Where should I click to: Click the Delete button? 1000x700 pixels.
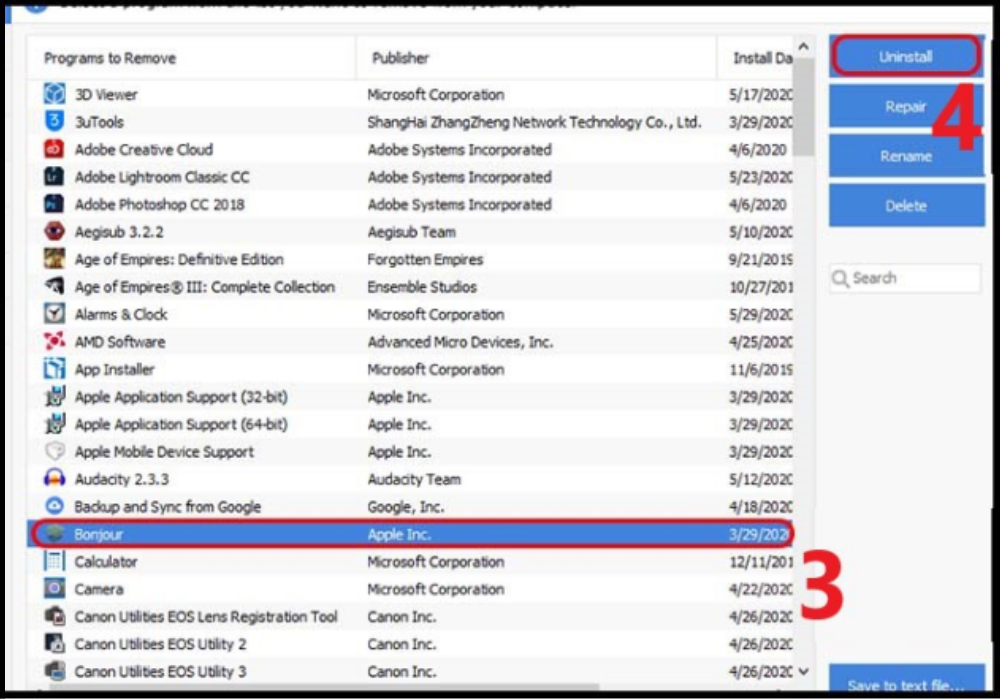click(906, 205)
